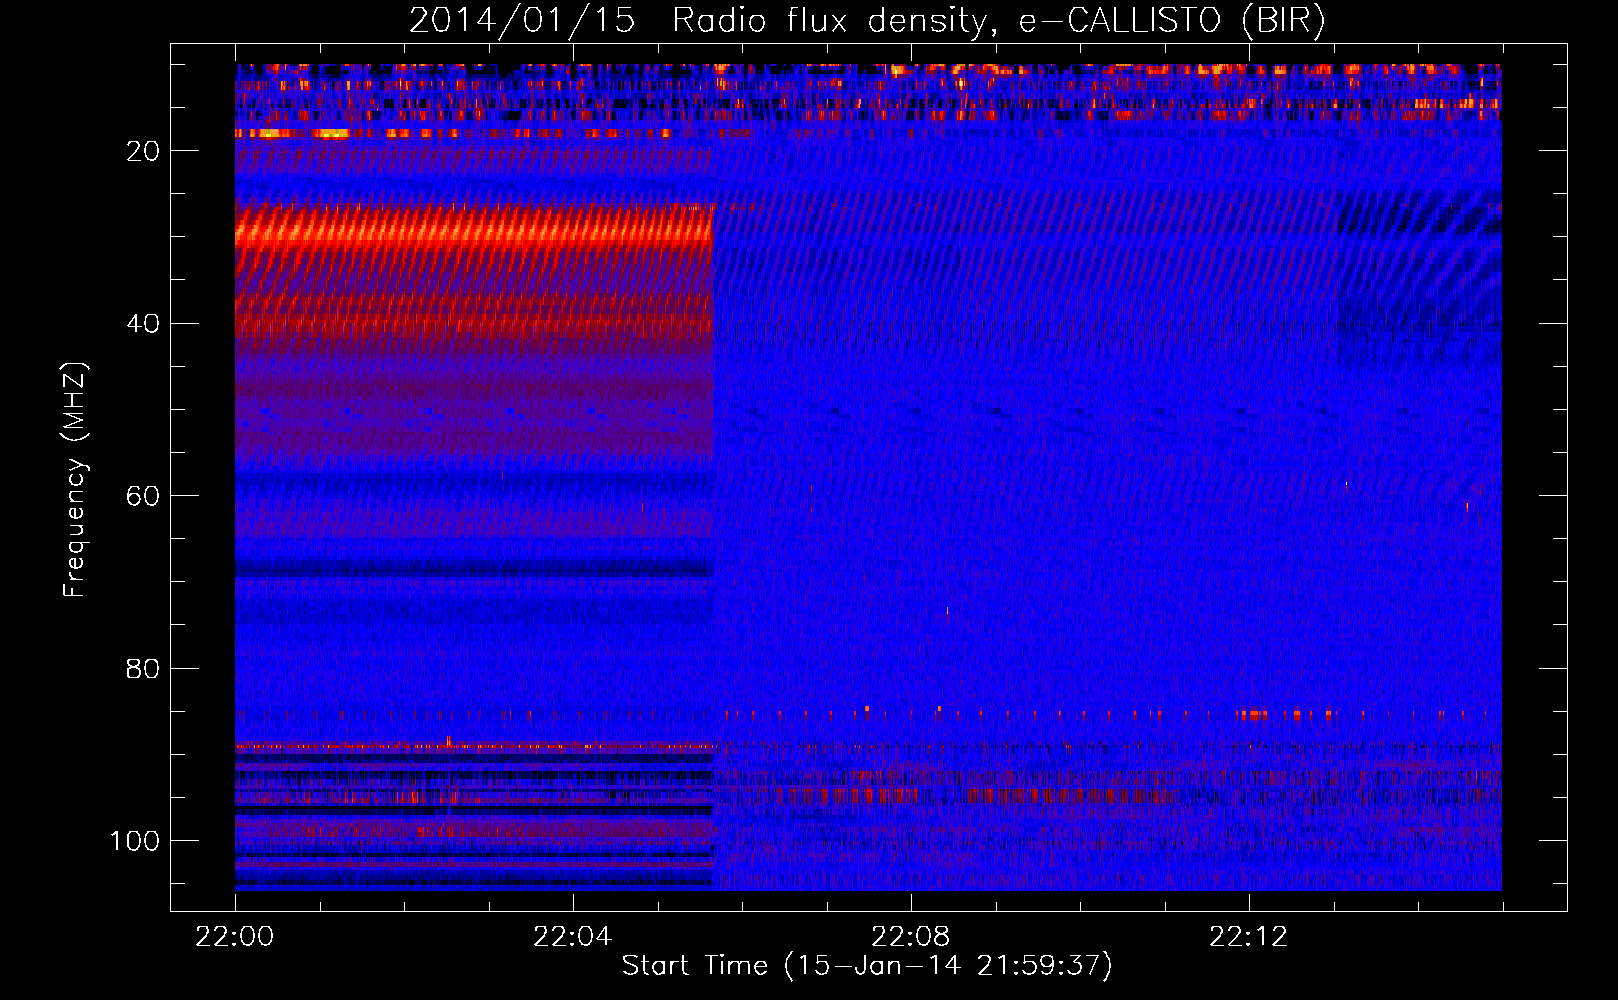Click the '22:08' time tick label

tap(911, 937)
